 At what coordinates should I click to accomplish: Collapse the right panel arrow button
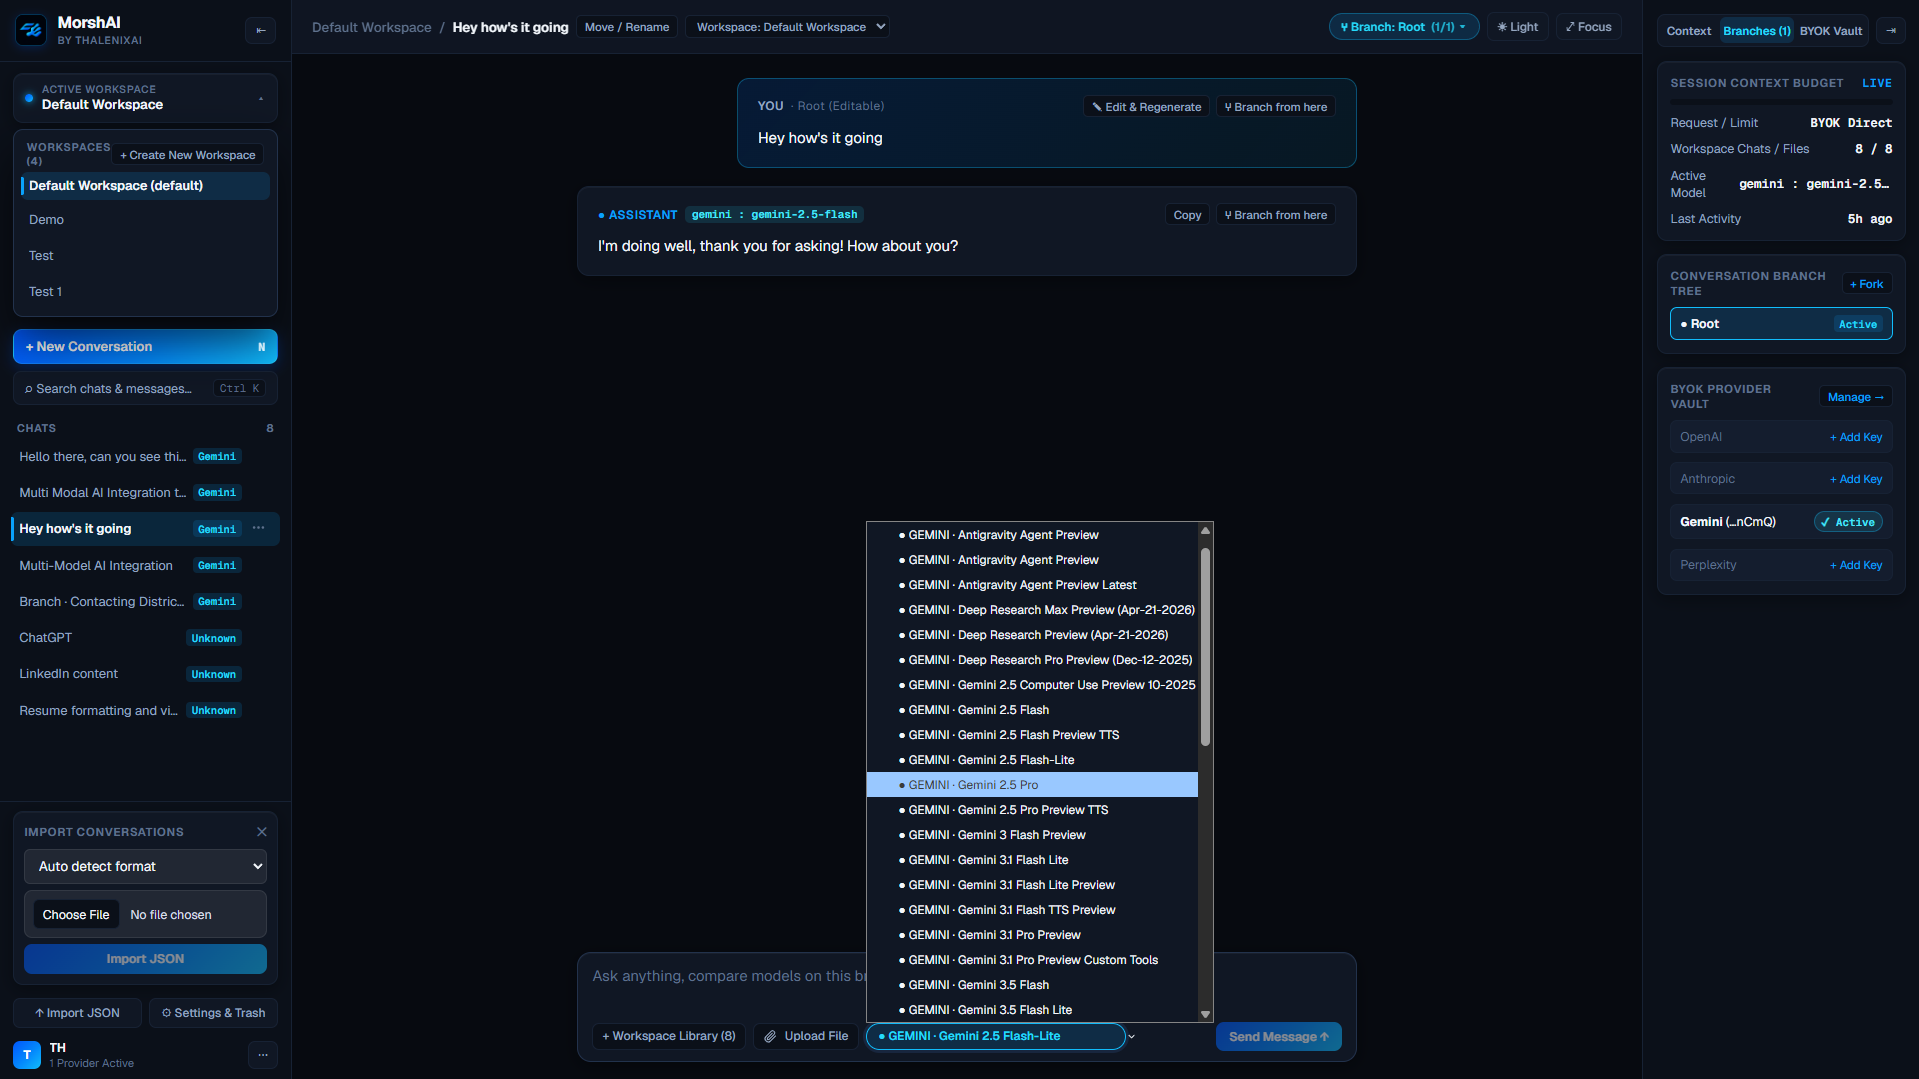[x=1890, y=31]
